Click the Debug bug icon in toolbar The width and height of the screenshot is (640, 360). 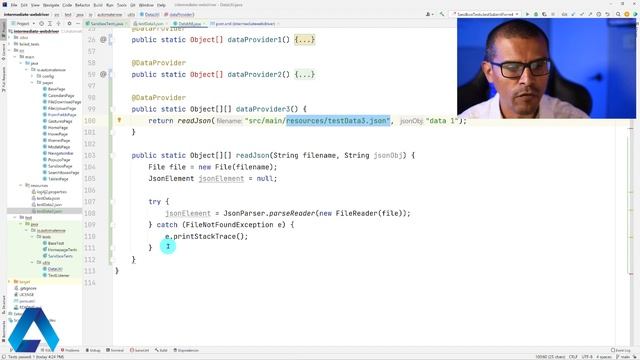click(x=536, y=14)
